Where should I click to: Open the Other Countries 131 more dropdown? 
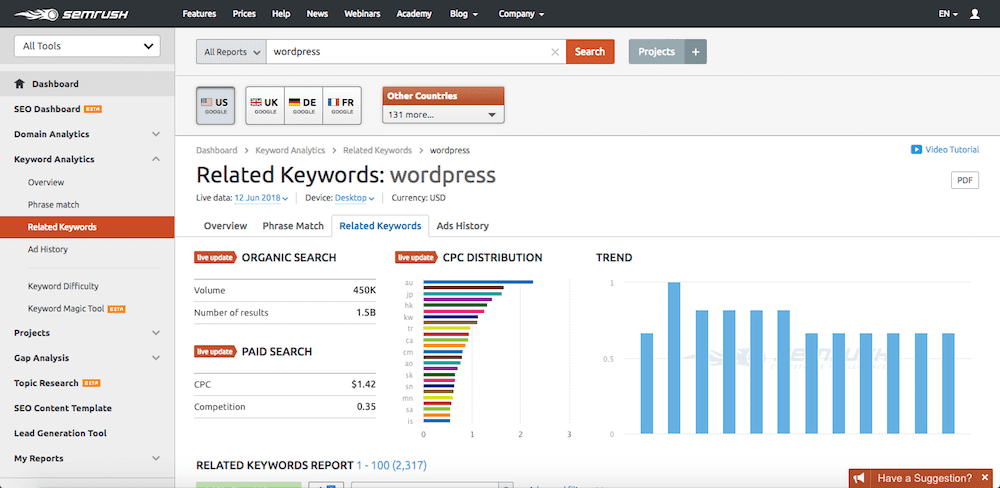[x=443, y=115]
